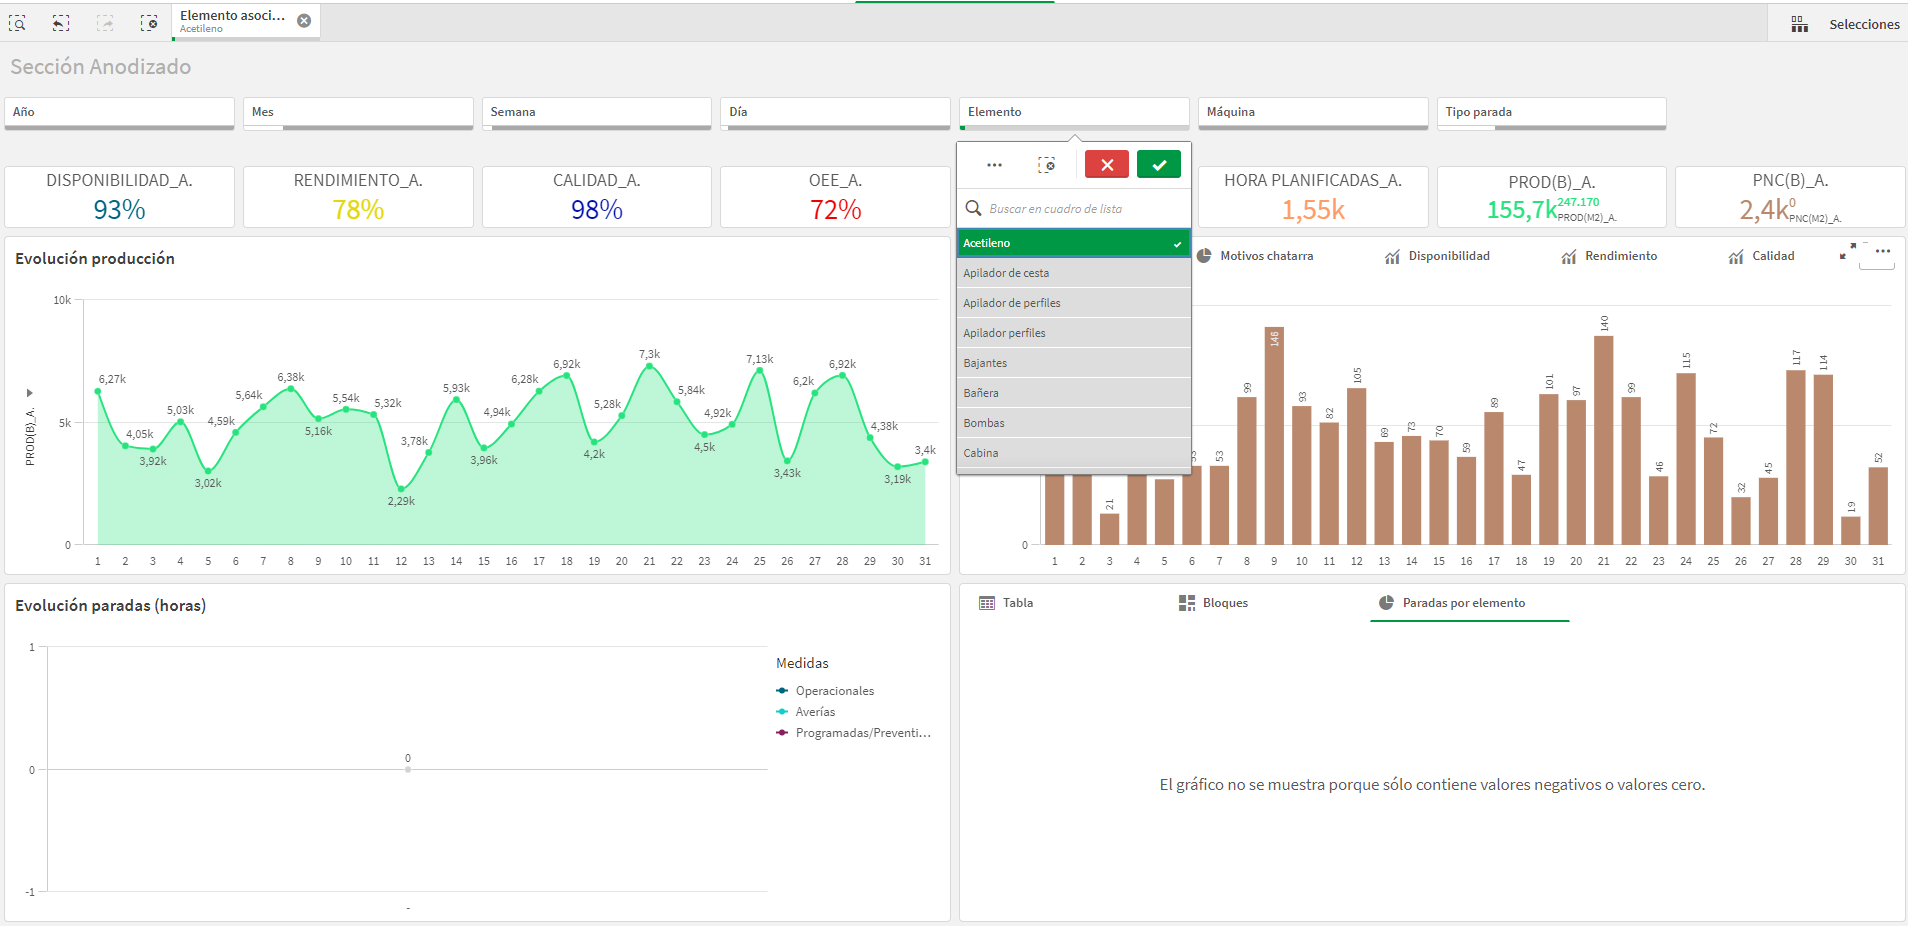
Task: Confirm the Elemento selection with green check
Action: coord(1159,165)
